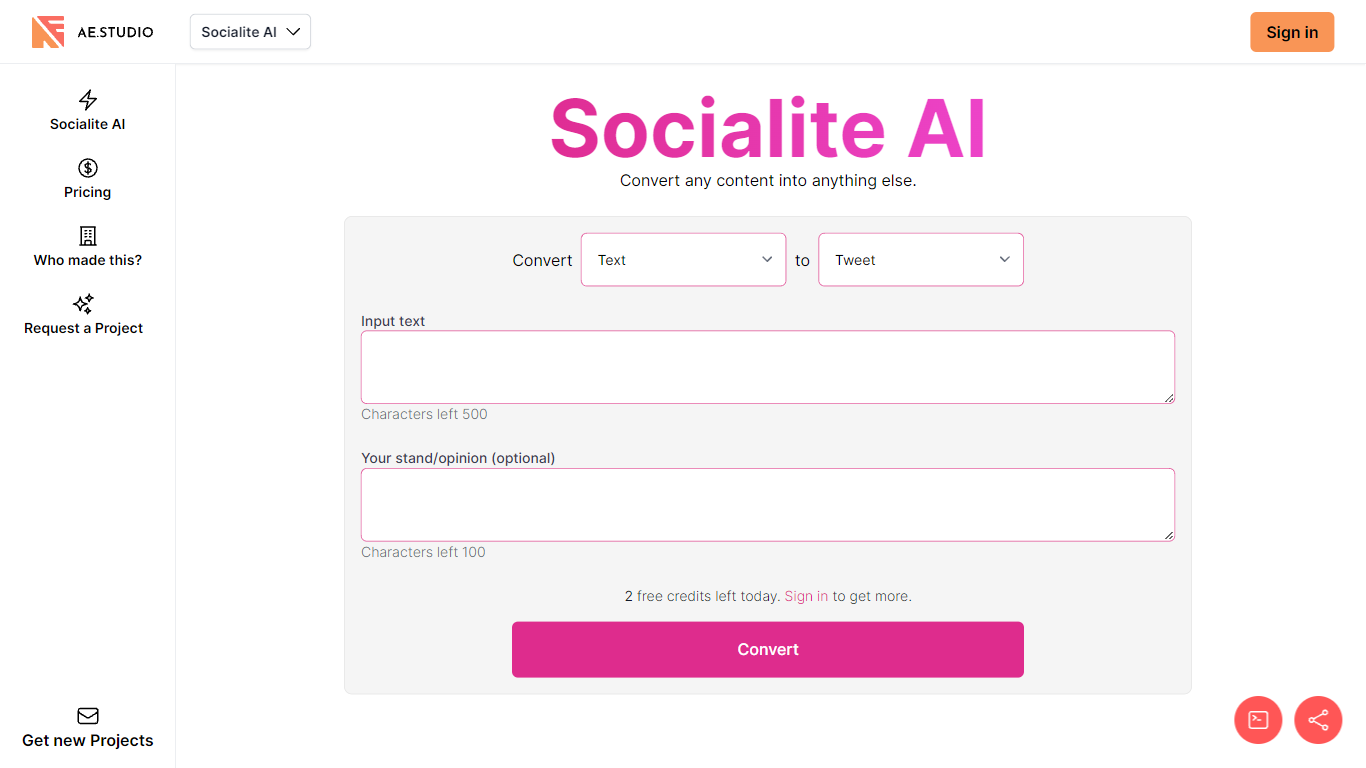Click the sparkles Request a Project icon

pyautogui.click(x=84, y=304)
